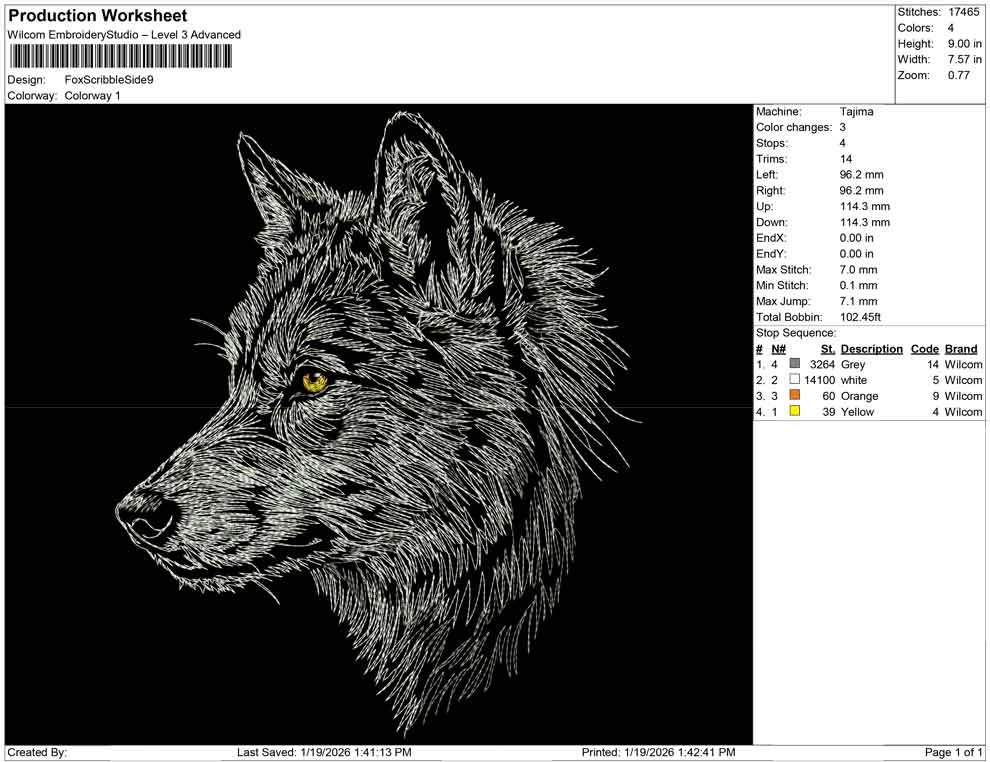Click the Production Worksheet title
Image resolution: width=990 pixels, height=762 pixels.
pos(97,16)
